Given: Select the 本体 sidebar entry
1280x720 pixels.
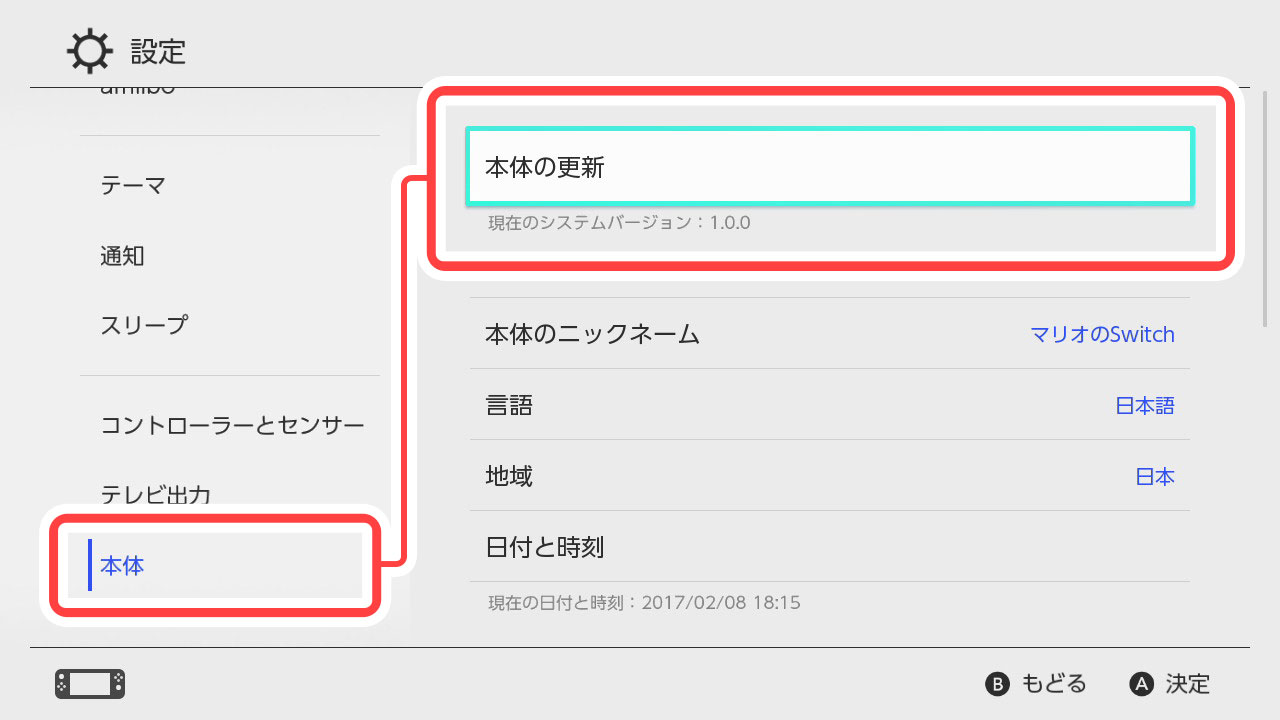Looking at the screenshot, I should coord(122,566).
